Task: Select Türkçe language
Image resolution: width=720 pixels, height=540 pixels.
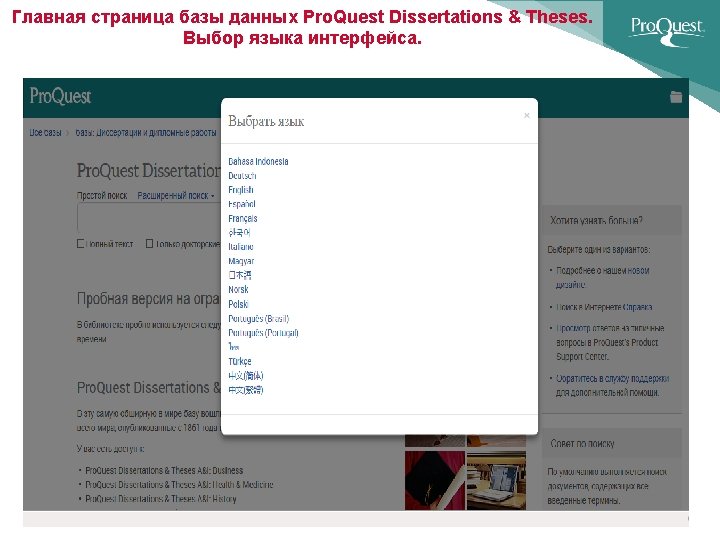Action: (x=240, y=361)
